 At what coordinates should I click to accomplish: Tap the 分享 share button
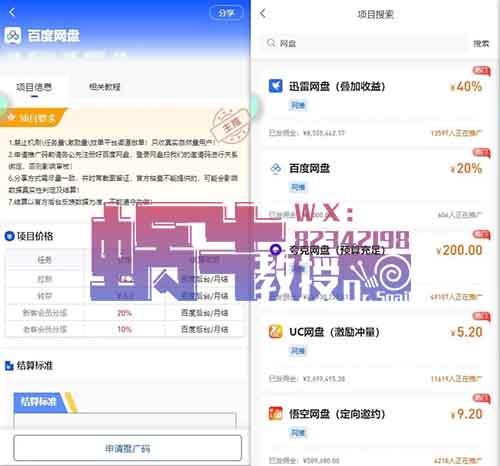pyautogui.click(x=226, y=13)
